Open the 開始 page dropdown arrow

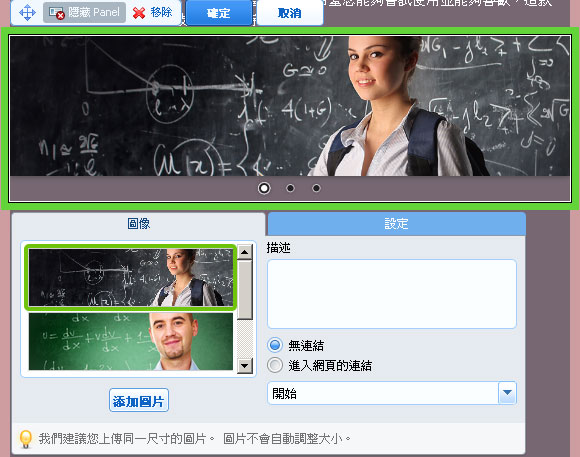(507, 393)
